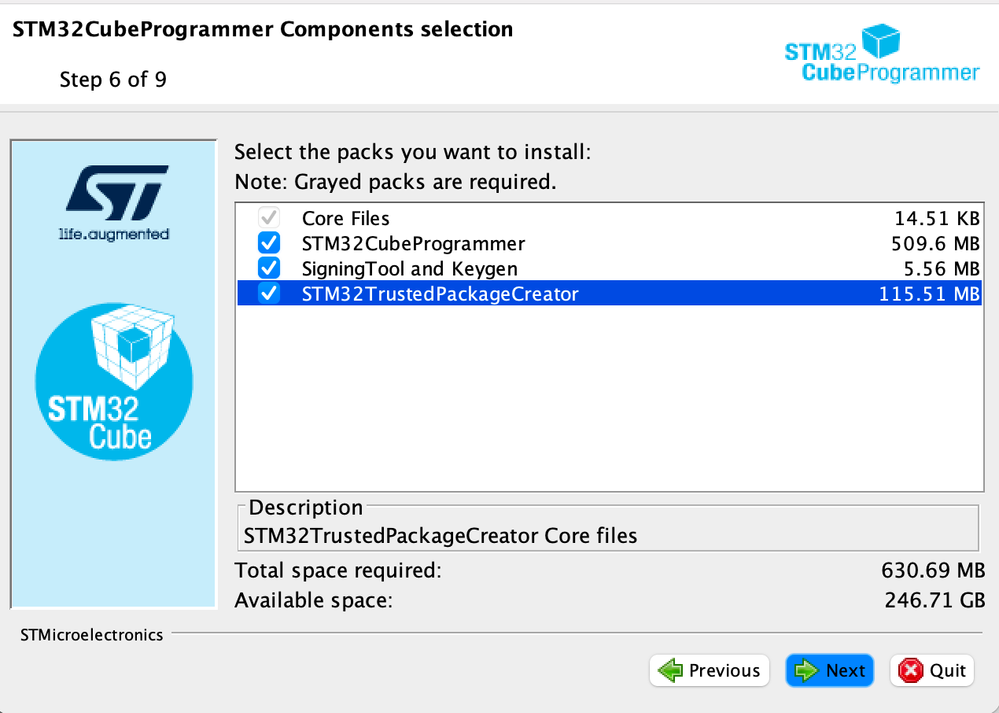This screenshot has height=713, width=999.
Task: Go back with the Previous button
Action: [709, 670]
